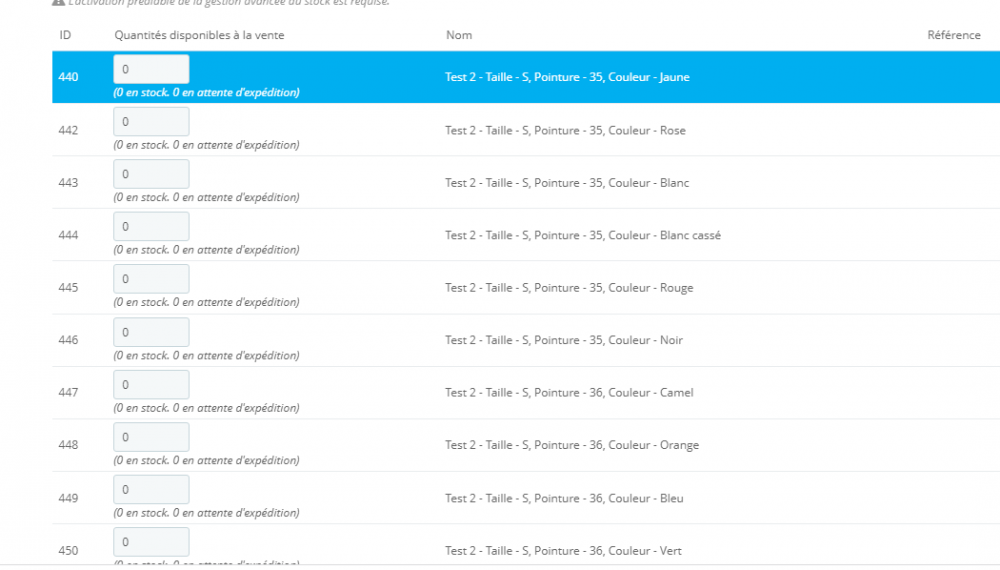The image size is (1000, 570).
Task: Click the quantity field for ID 444
Action: pos(151,227)
